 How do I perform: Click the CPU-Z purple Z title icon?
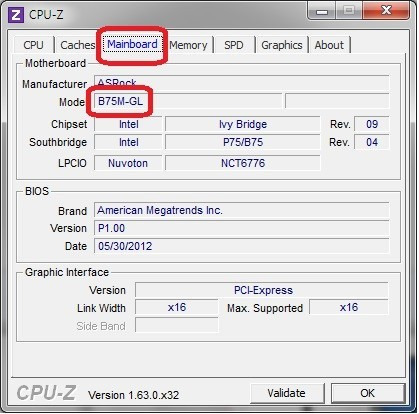coord(16,15)
